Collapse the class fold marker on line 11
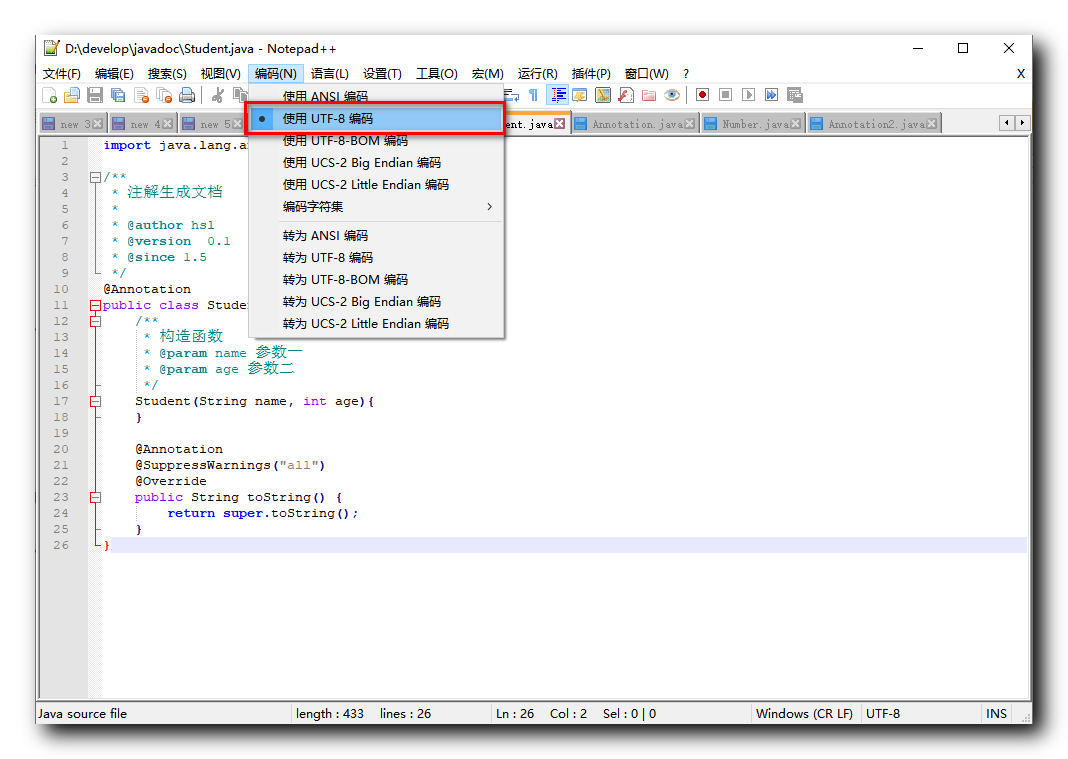1068x759 pixels. click(95, 305)
